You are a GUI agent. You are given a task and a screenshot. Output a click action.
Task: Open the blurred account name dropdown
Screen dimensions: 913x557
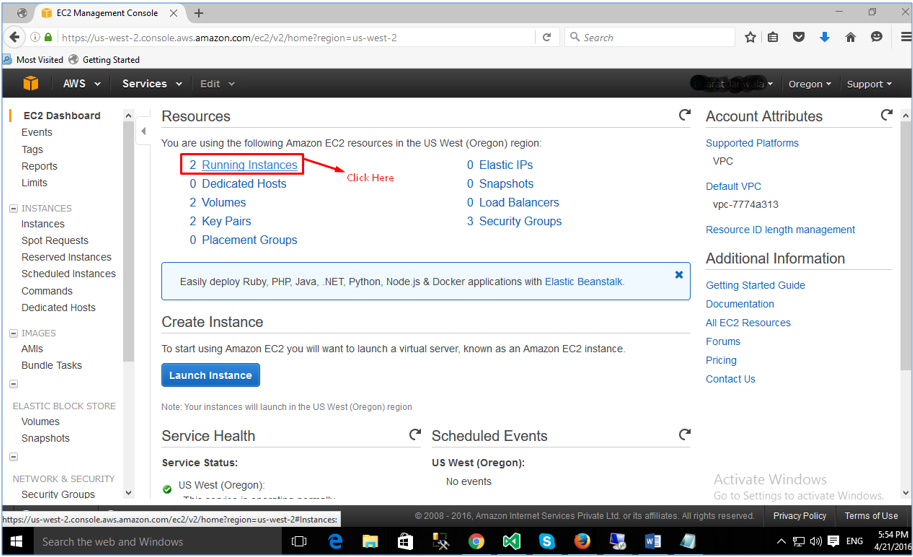pos(732,84)
